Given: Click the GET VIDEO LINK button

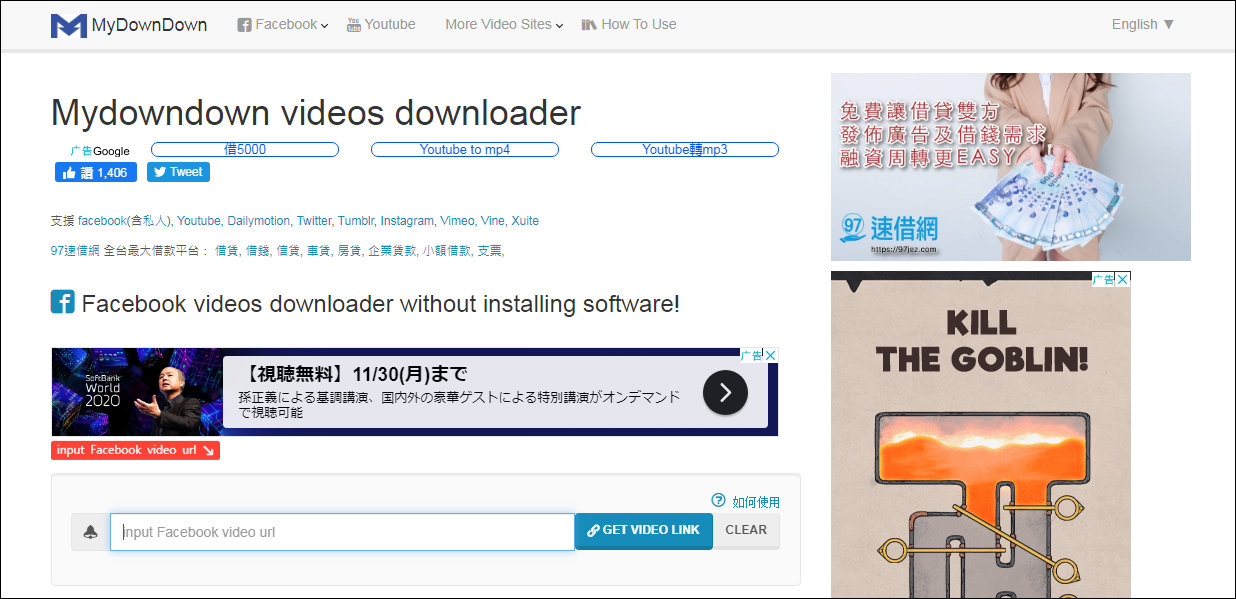Looking at the screenshot, I should coord(644,531).
